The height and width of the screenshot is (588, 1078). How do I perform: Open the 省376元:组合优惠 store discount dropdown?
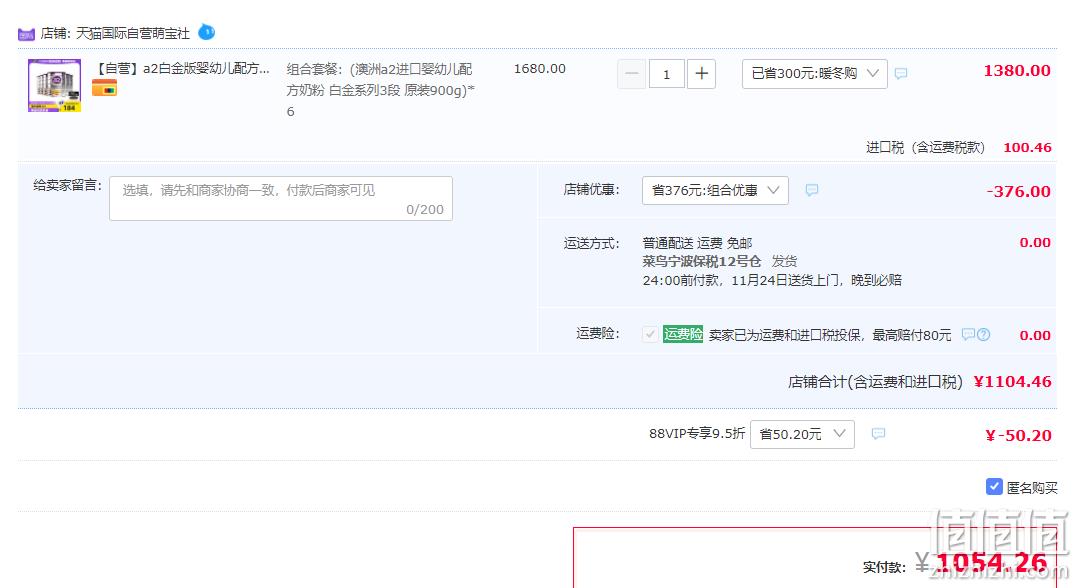[x=715, y=190]
